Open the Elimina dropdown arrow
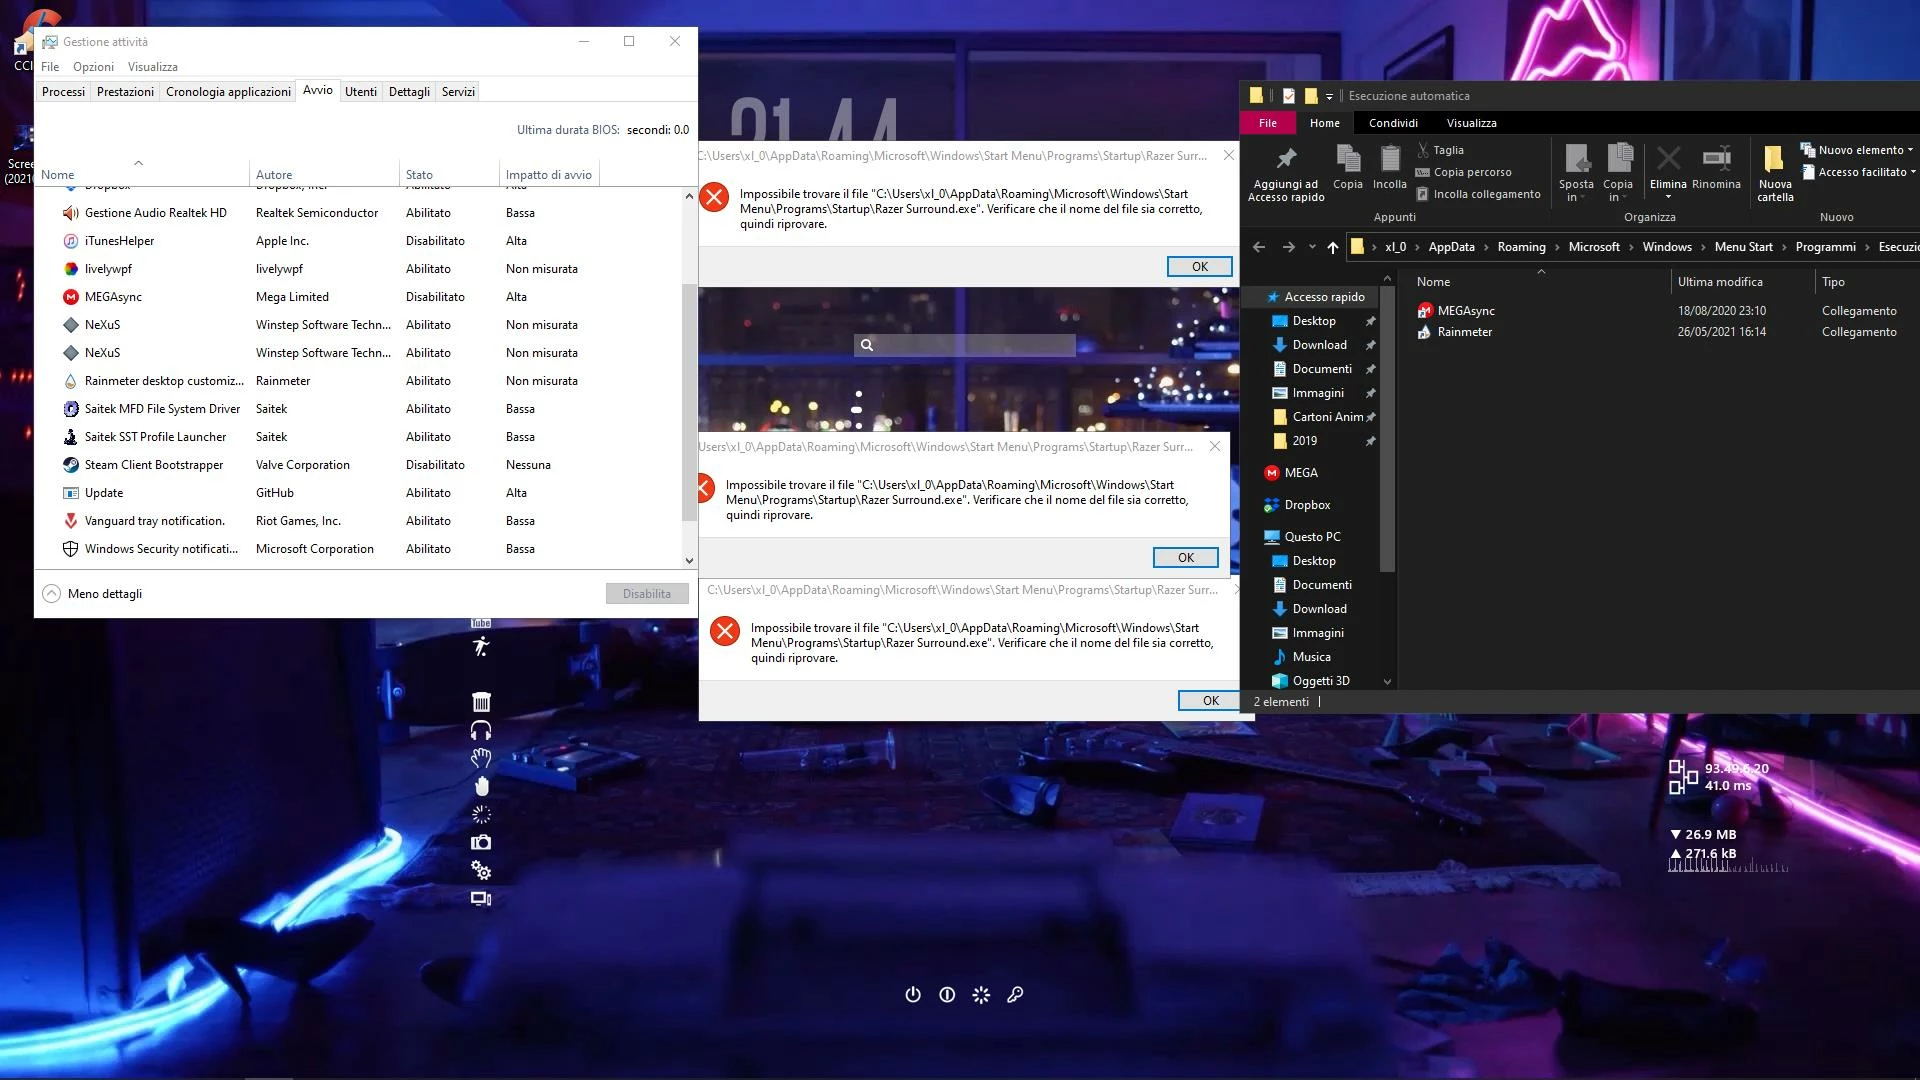Viewport: 1920px width, 1080px height. tap(1668, 197)
